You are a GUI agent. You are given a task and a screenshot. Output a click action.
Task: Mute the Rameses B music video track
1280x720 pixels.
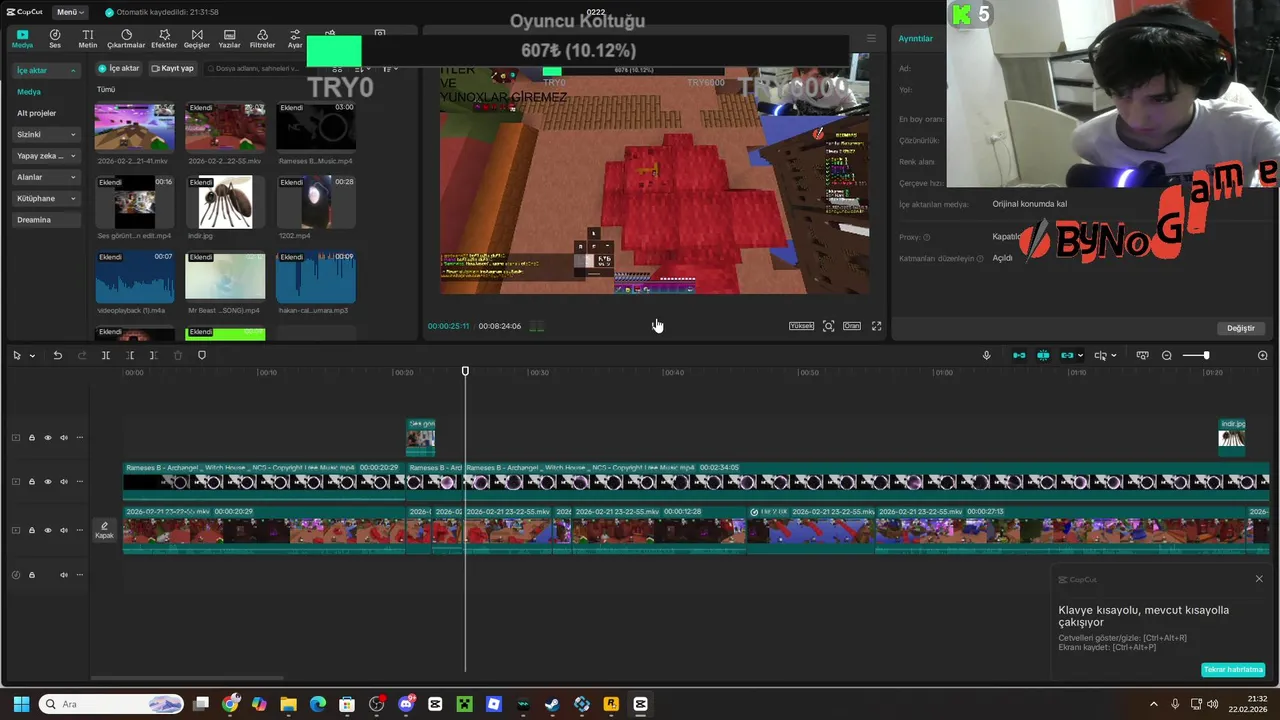click(x=63, y=482)
